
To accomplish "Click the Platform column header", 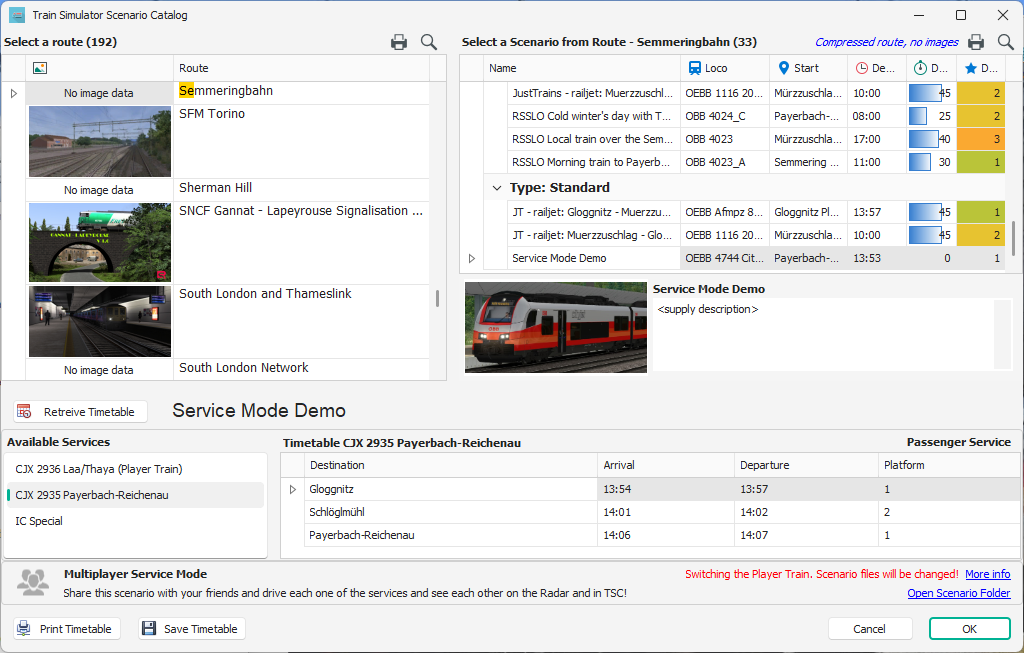I will [x=949, y=465].
